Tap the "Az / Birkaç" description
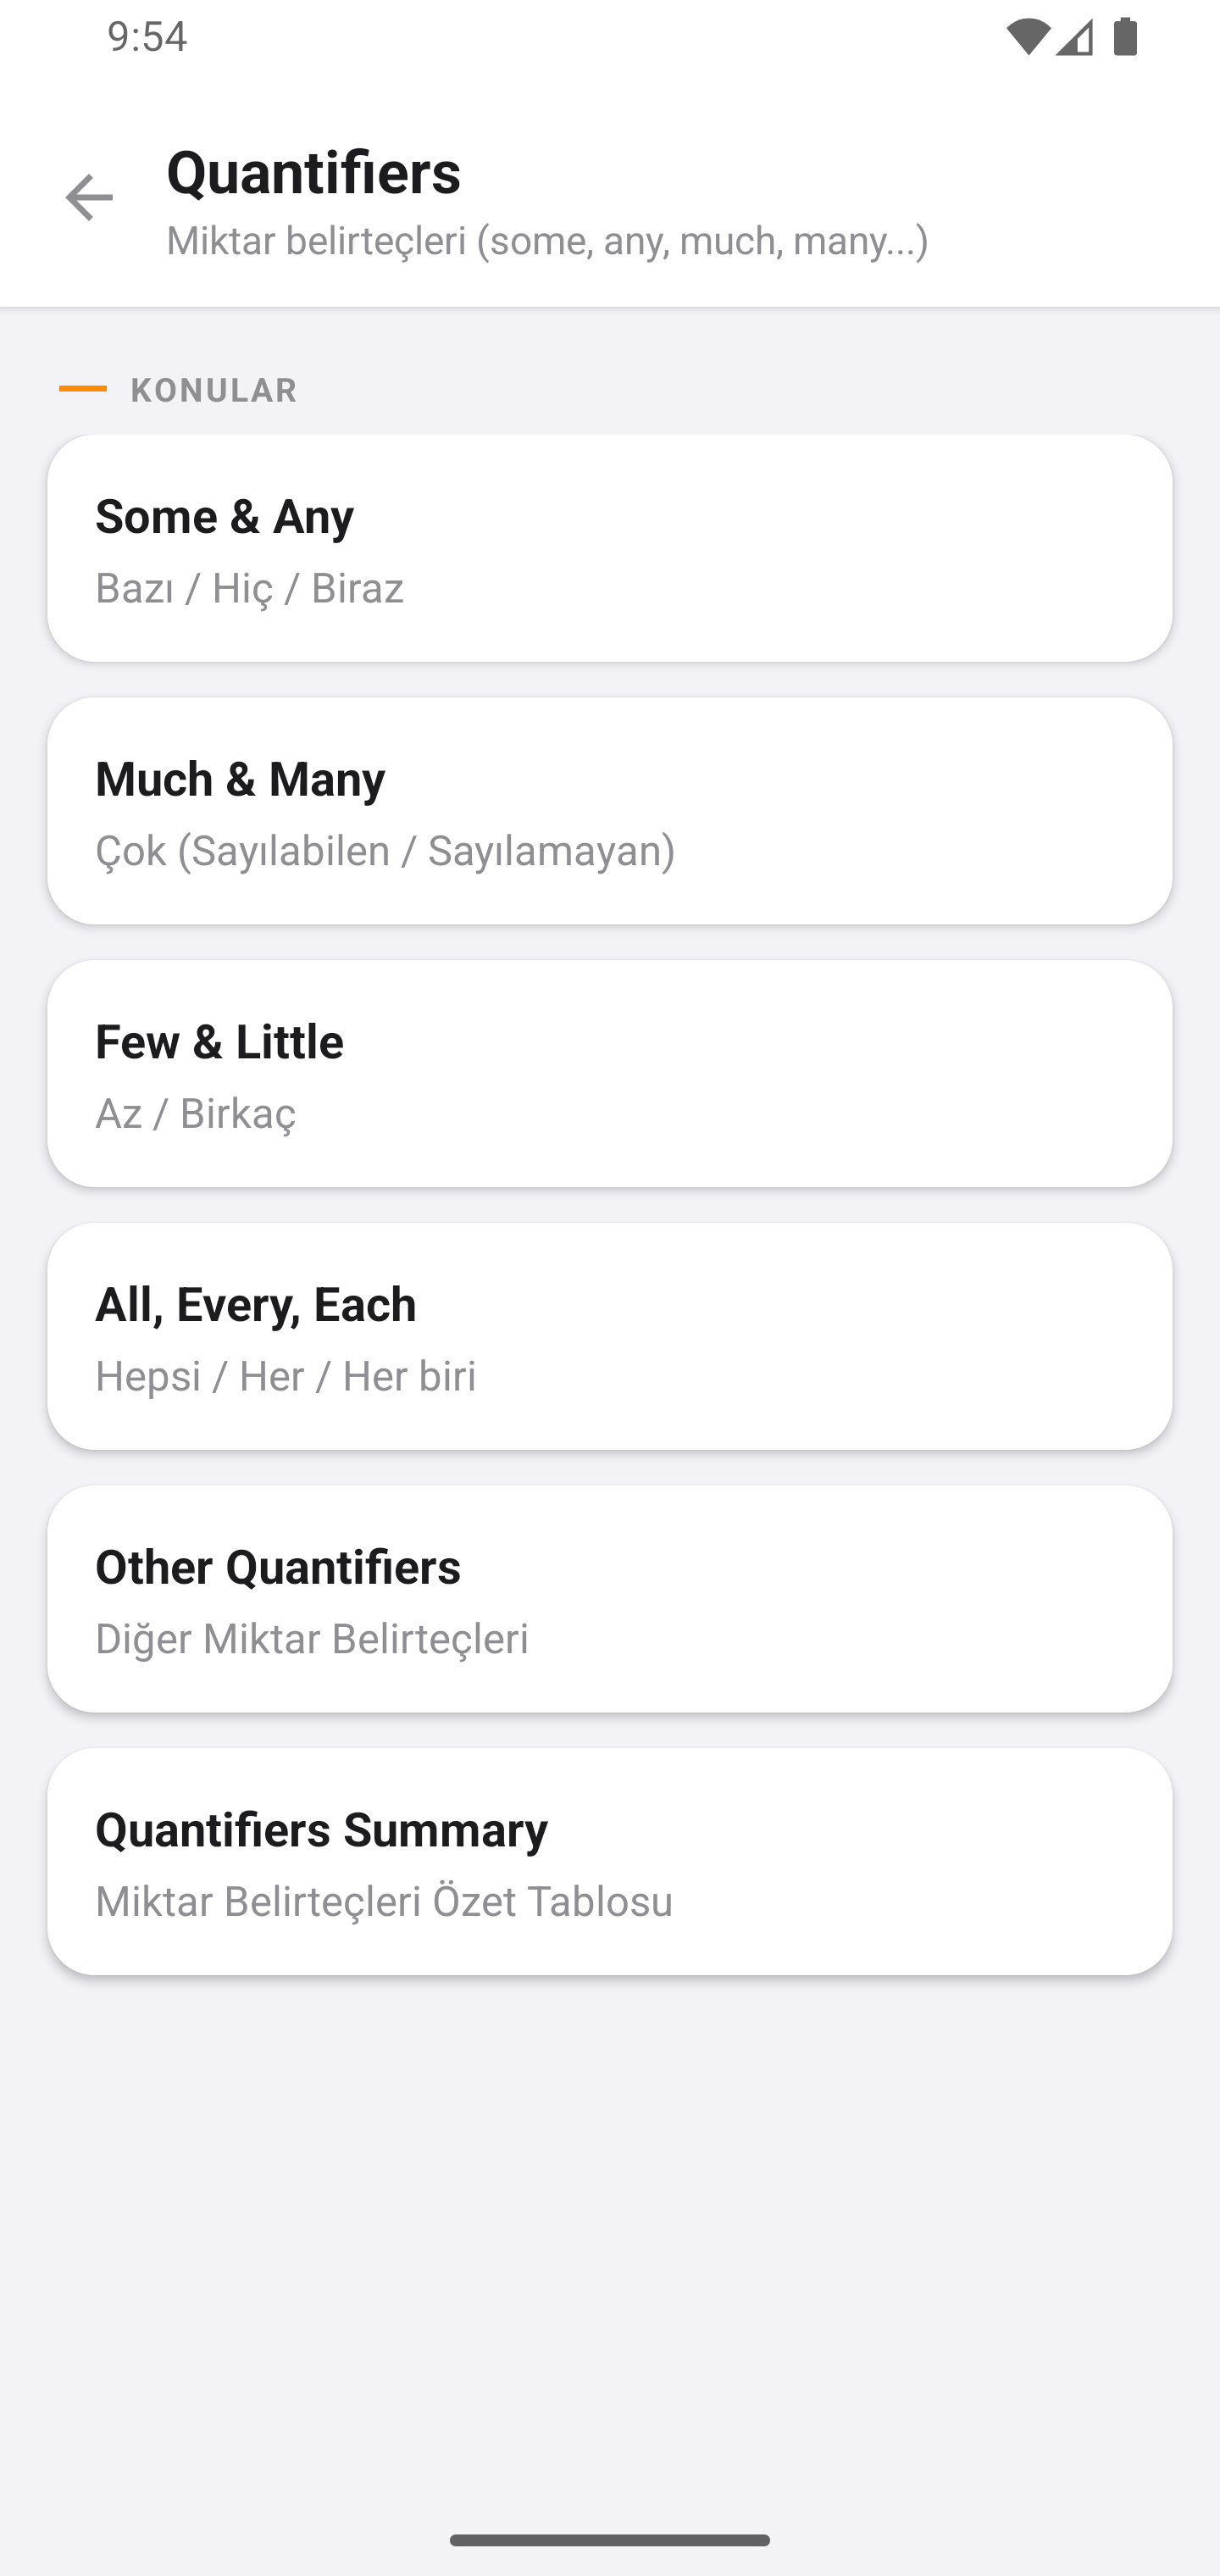Viewport: 1220px width, 2576px height. [196, 1113]
